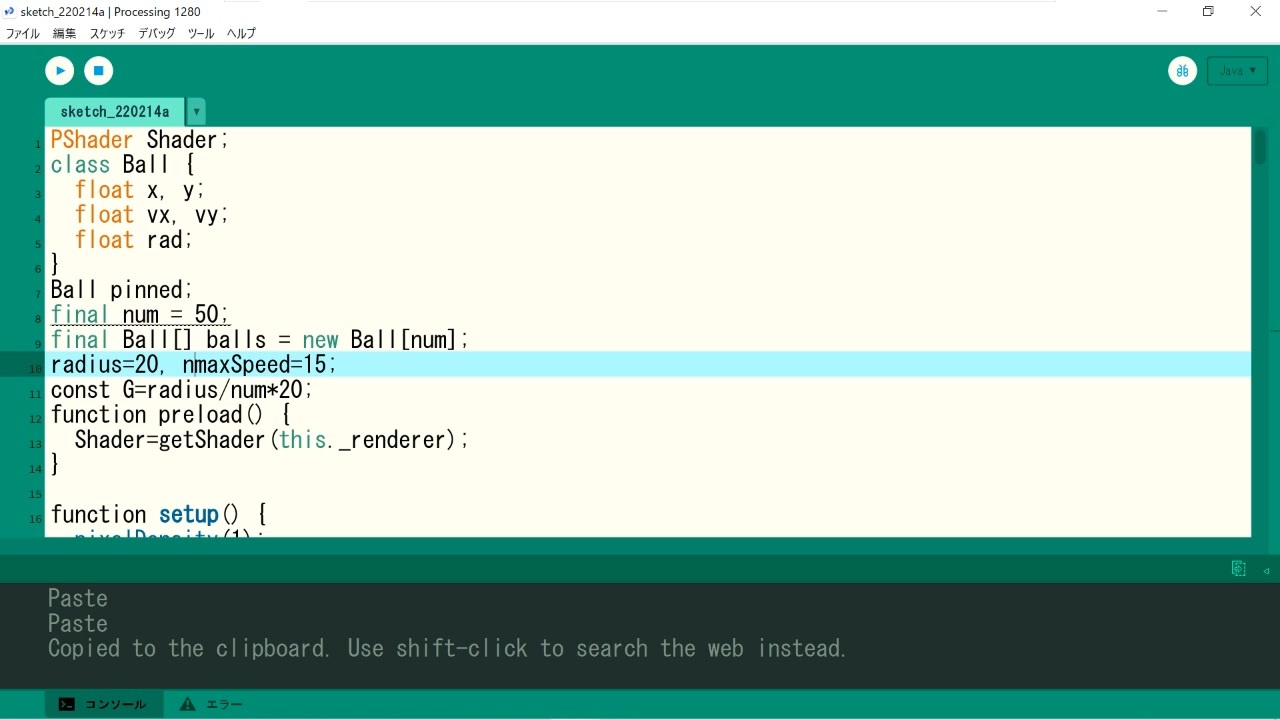Click the copy-to-clipboard icon in status bar
The image size is (1280, 720).
pos(1238,569)
